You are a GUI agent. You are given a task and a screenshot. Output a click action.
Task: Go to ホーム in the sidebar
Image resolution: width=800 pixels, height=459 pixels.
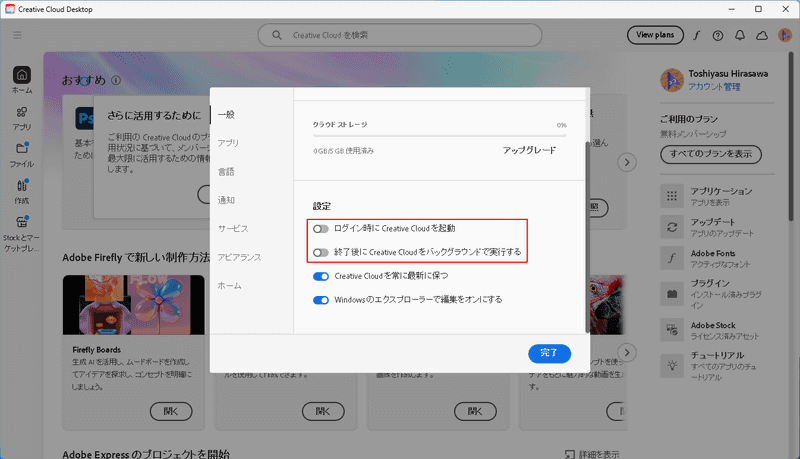(x=22, y=80)
